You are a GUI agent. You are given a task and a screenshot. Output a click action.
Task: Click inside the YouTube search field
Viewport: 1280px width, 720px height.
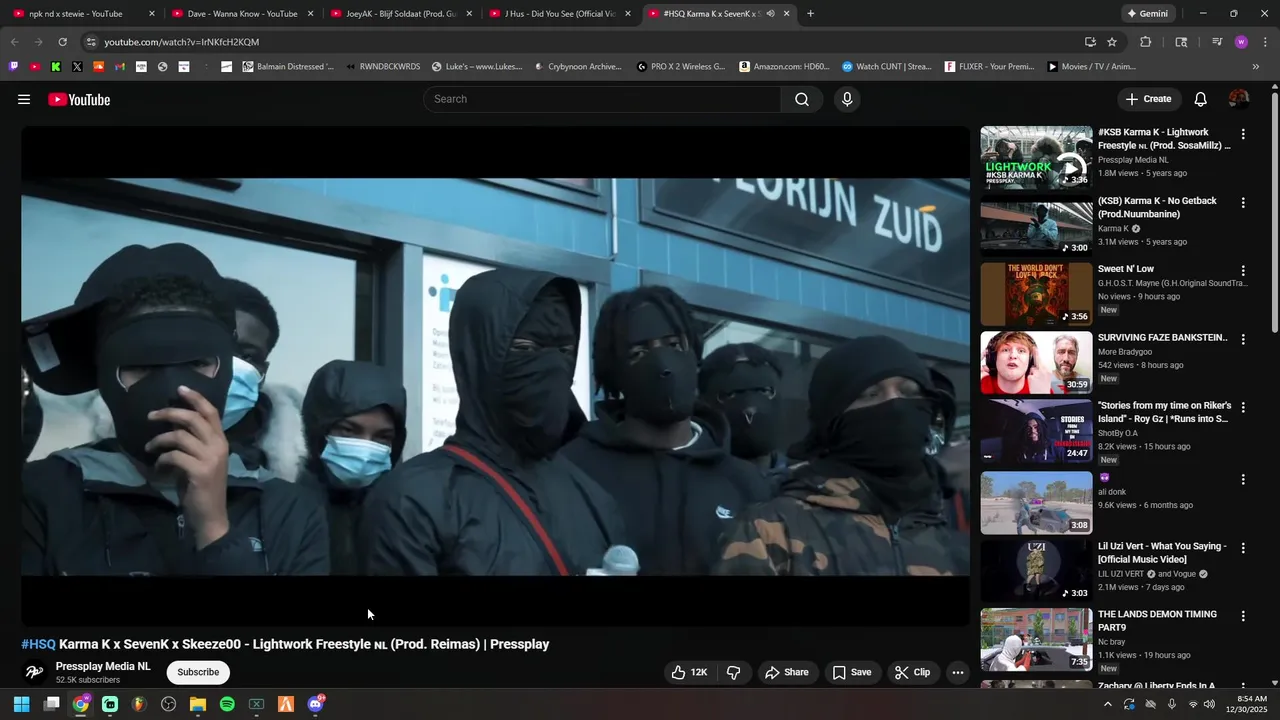pos(603,99)
